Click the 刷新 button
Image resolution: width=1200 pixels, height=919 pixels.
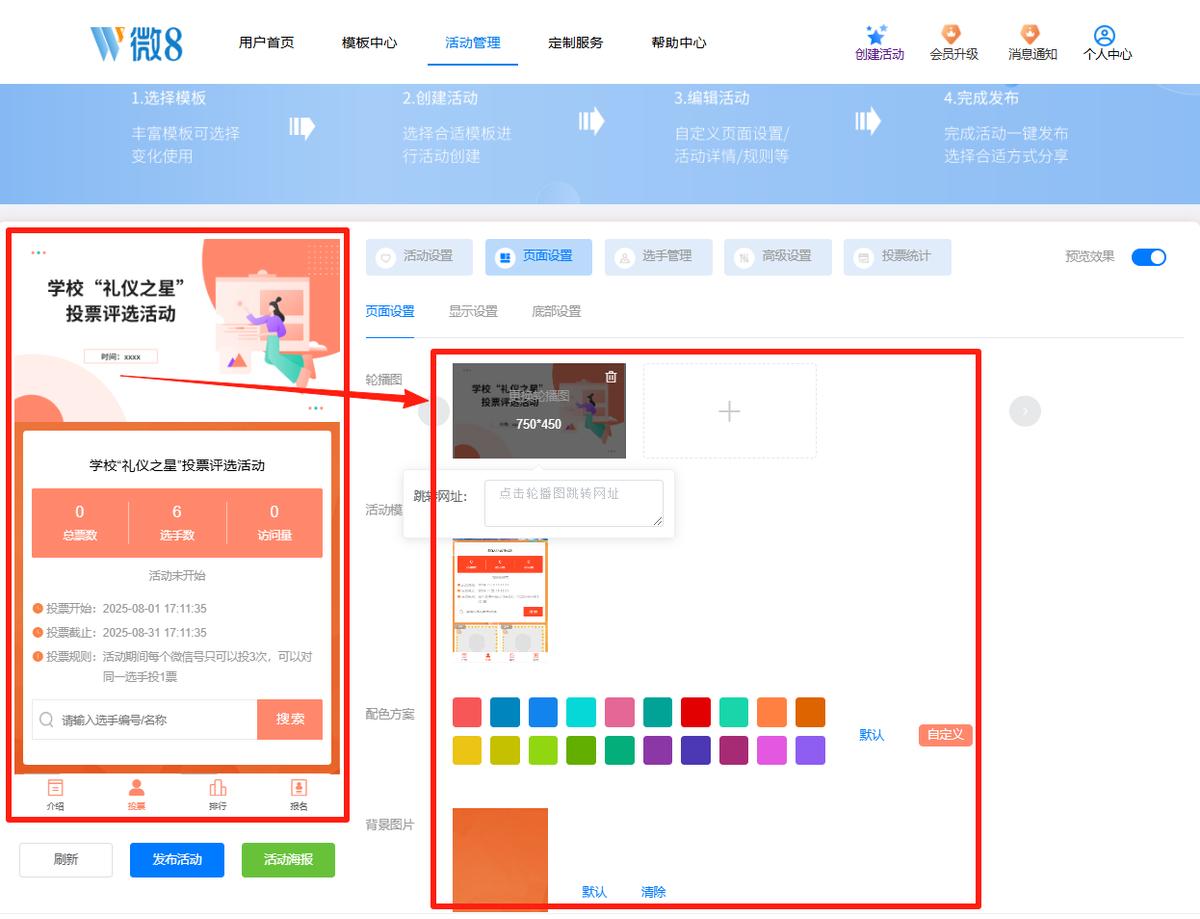[x=66, y=860]
